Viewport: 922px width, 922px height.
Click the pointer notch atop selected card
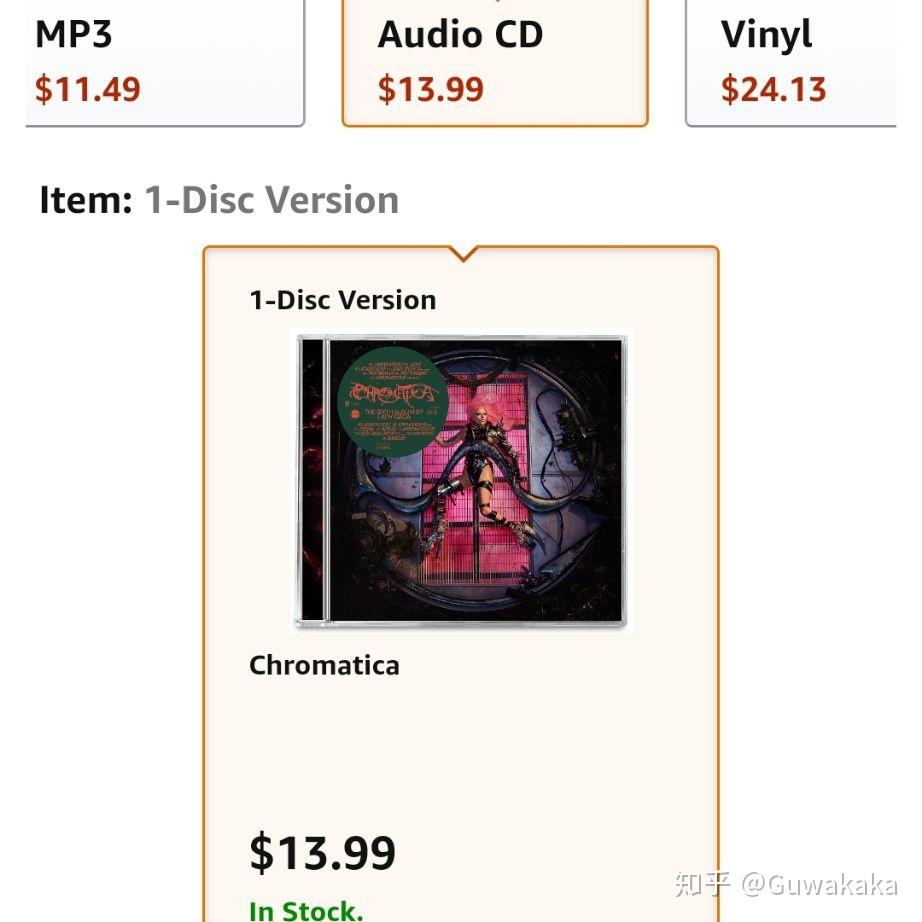pyautogui.click(x=463, y=254)
